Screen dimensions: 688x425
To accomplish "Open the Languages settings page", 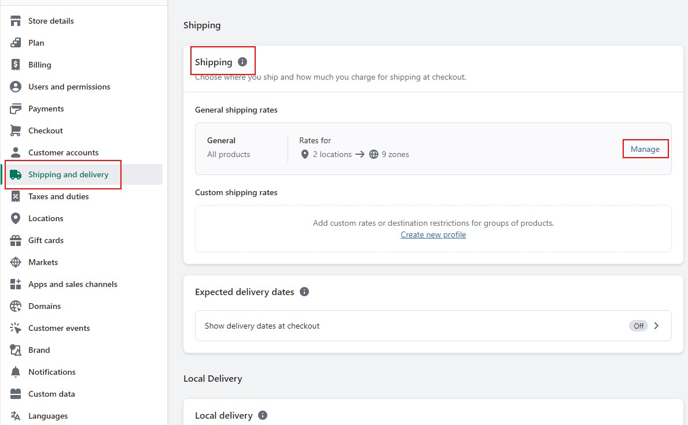I will (48, 416).
